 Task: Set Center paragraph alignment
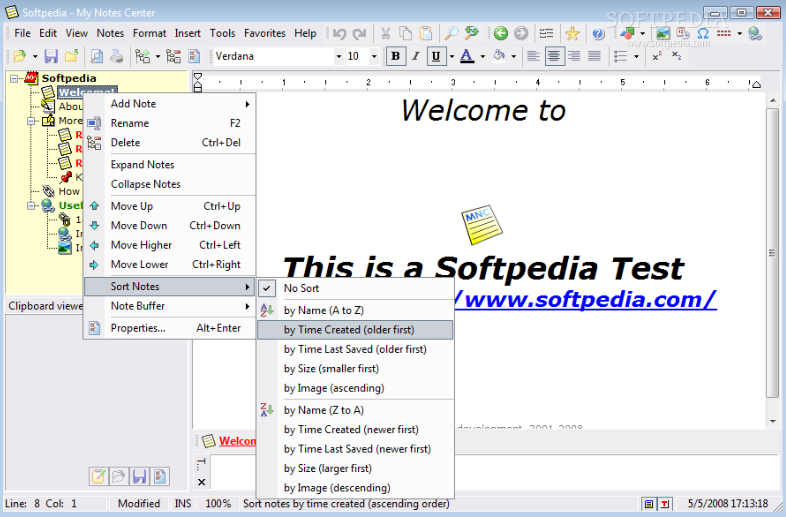tap(553, 56)
